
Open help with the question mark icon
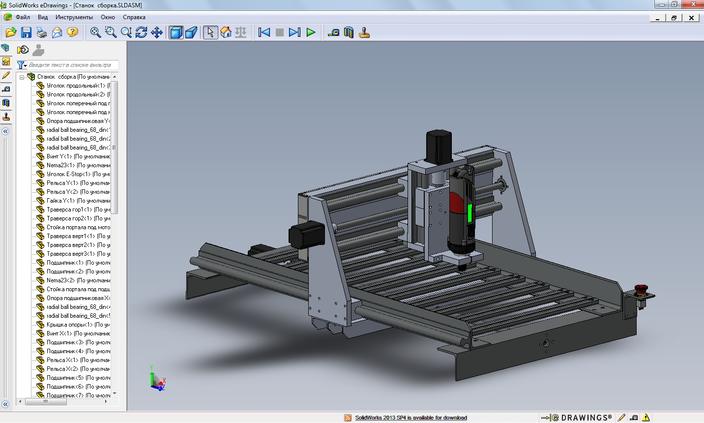point(72,32)
